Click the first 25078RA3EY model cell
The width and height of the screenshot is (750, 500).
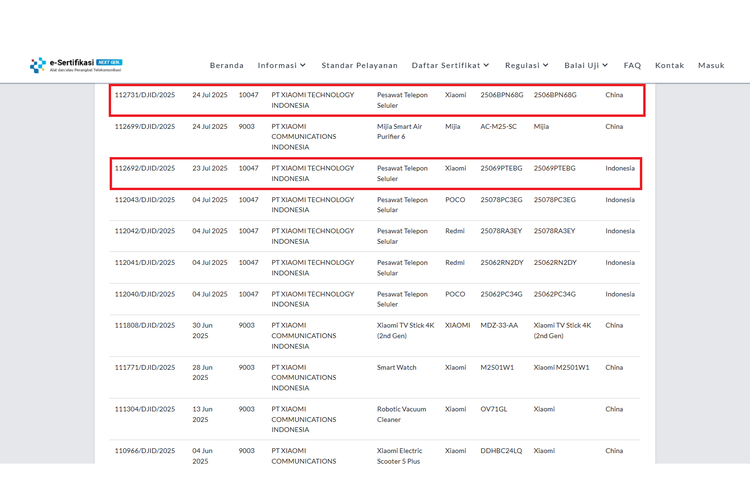501,231
